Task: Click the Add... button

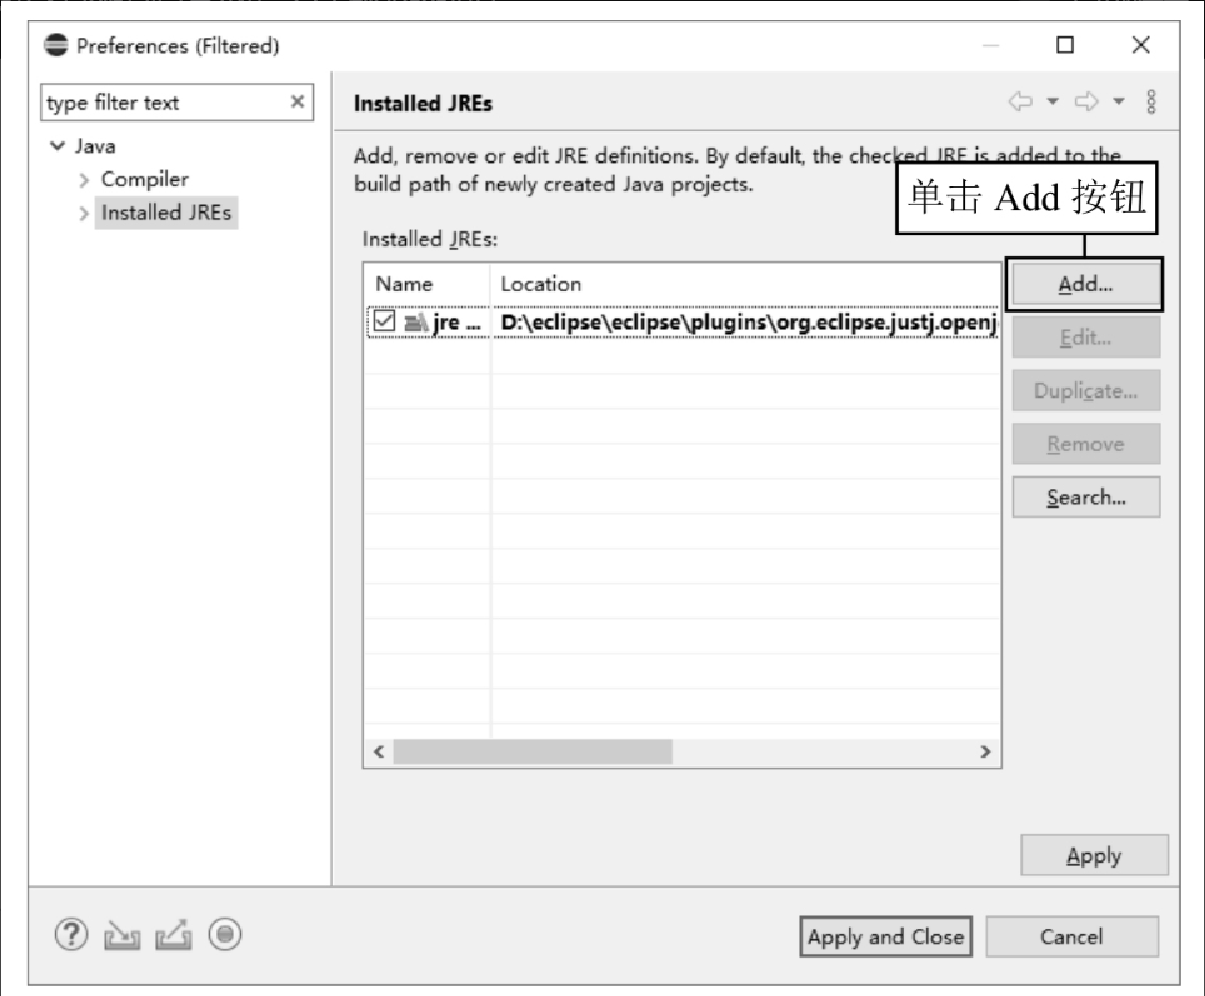Action: click(x=1085, y=284)
